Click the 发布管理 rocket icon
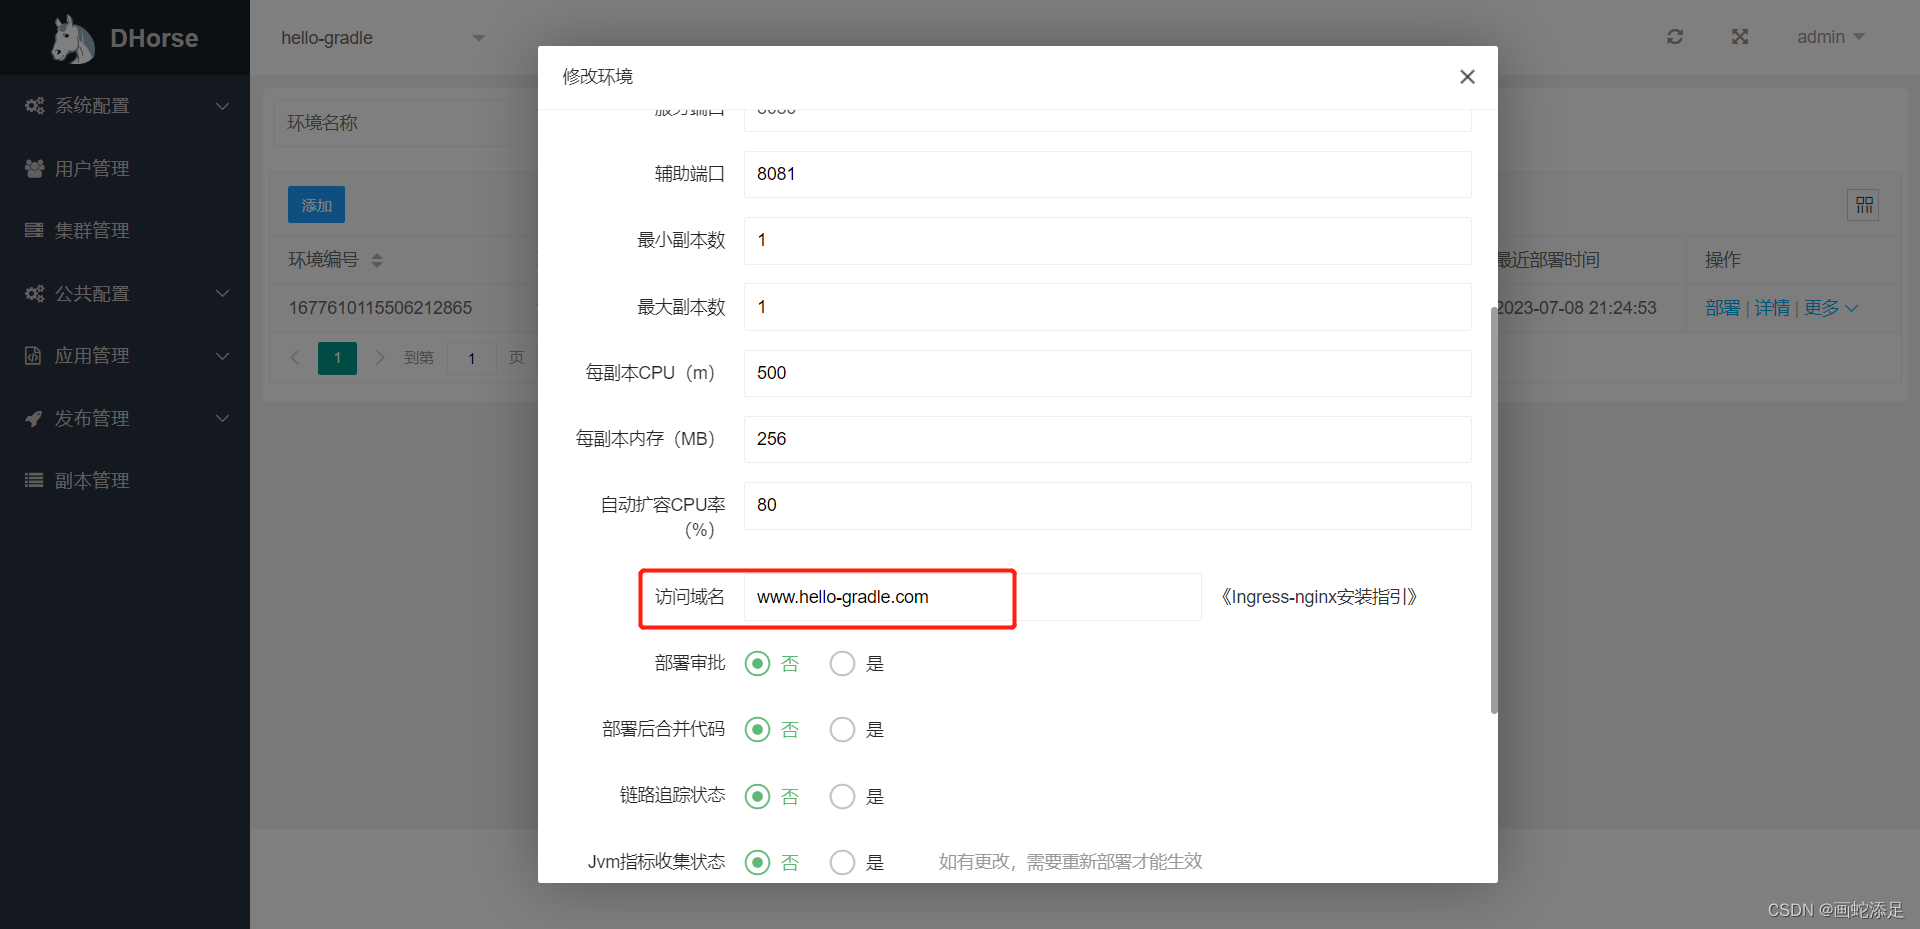Image resolution: width=1920 pixels, height=929 pixels. (x=34, y=418)
